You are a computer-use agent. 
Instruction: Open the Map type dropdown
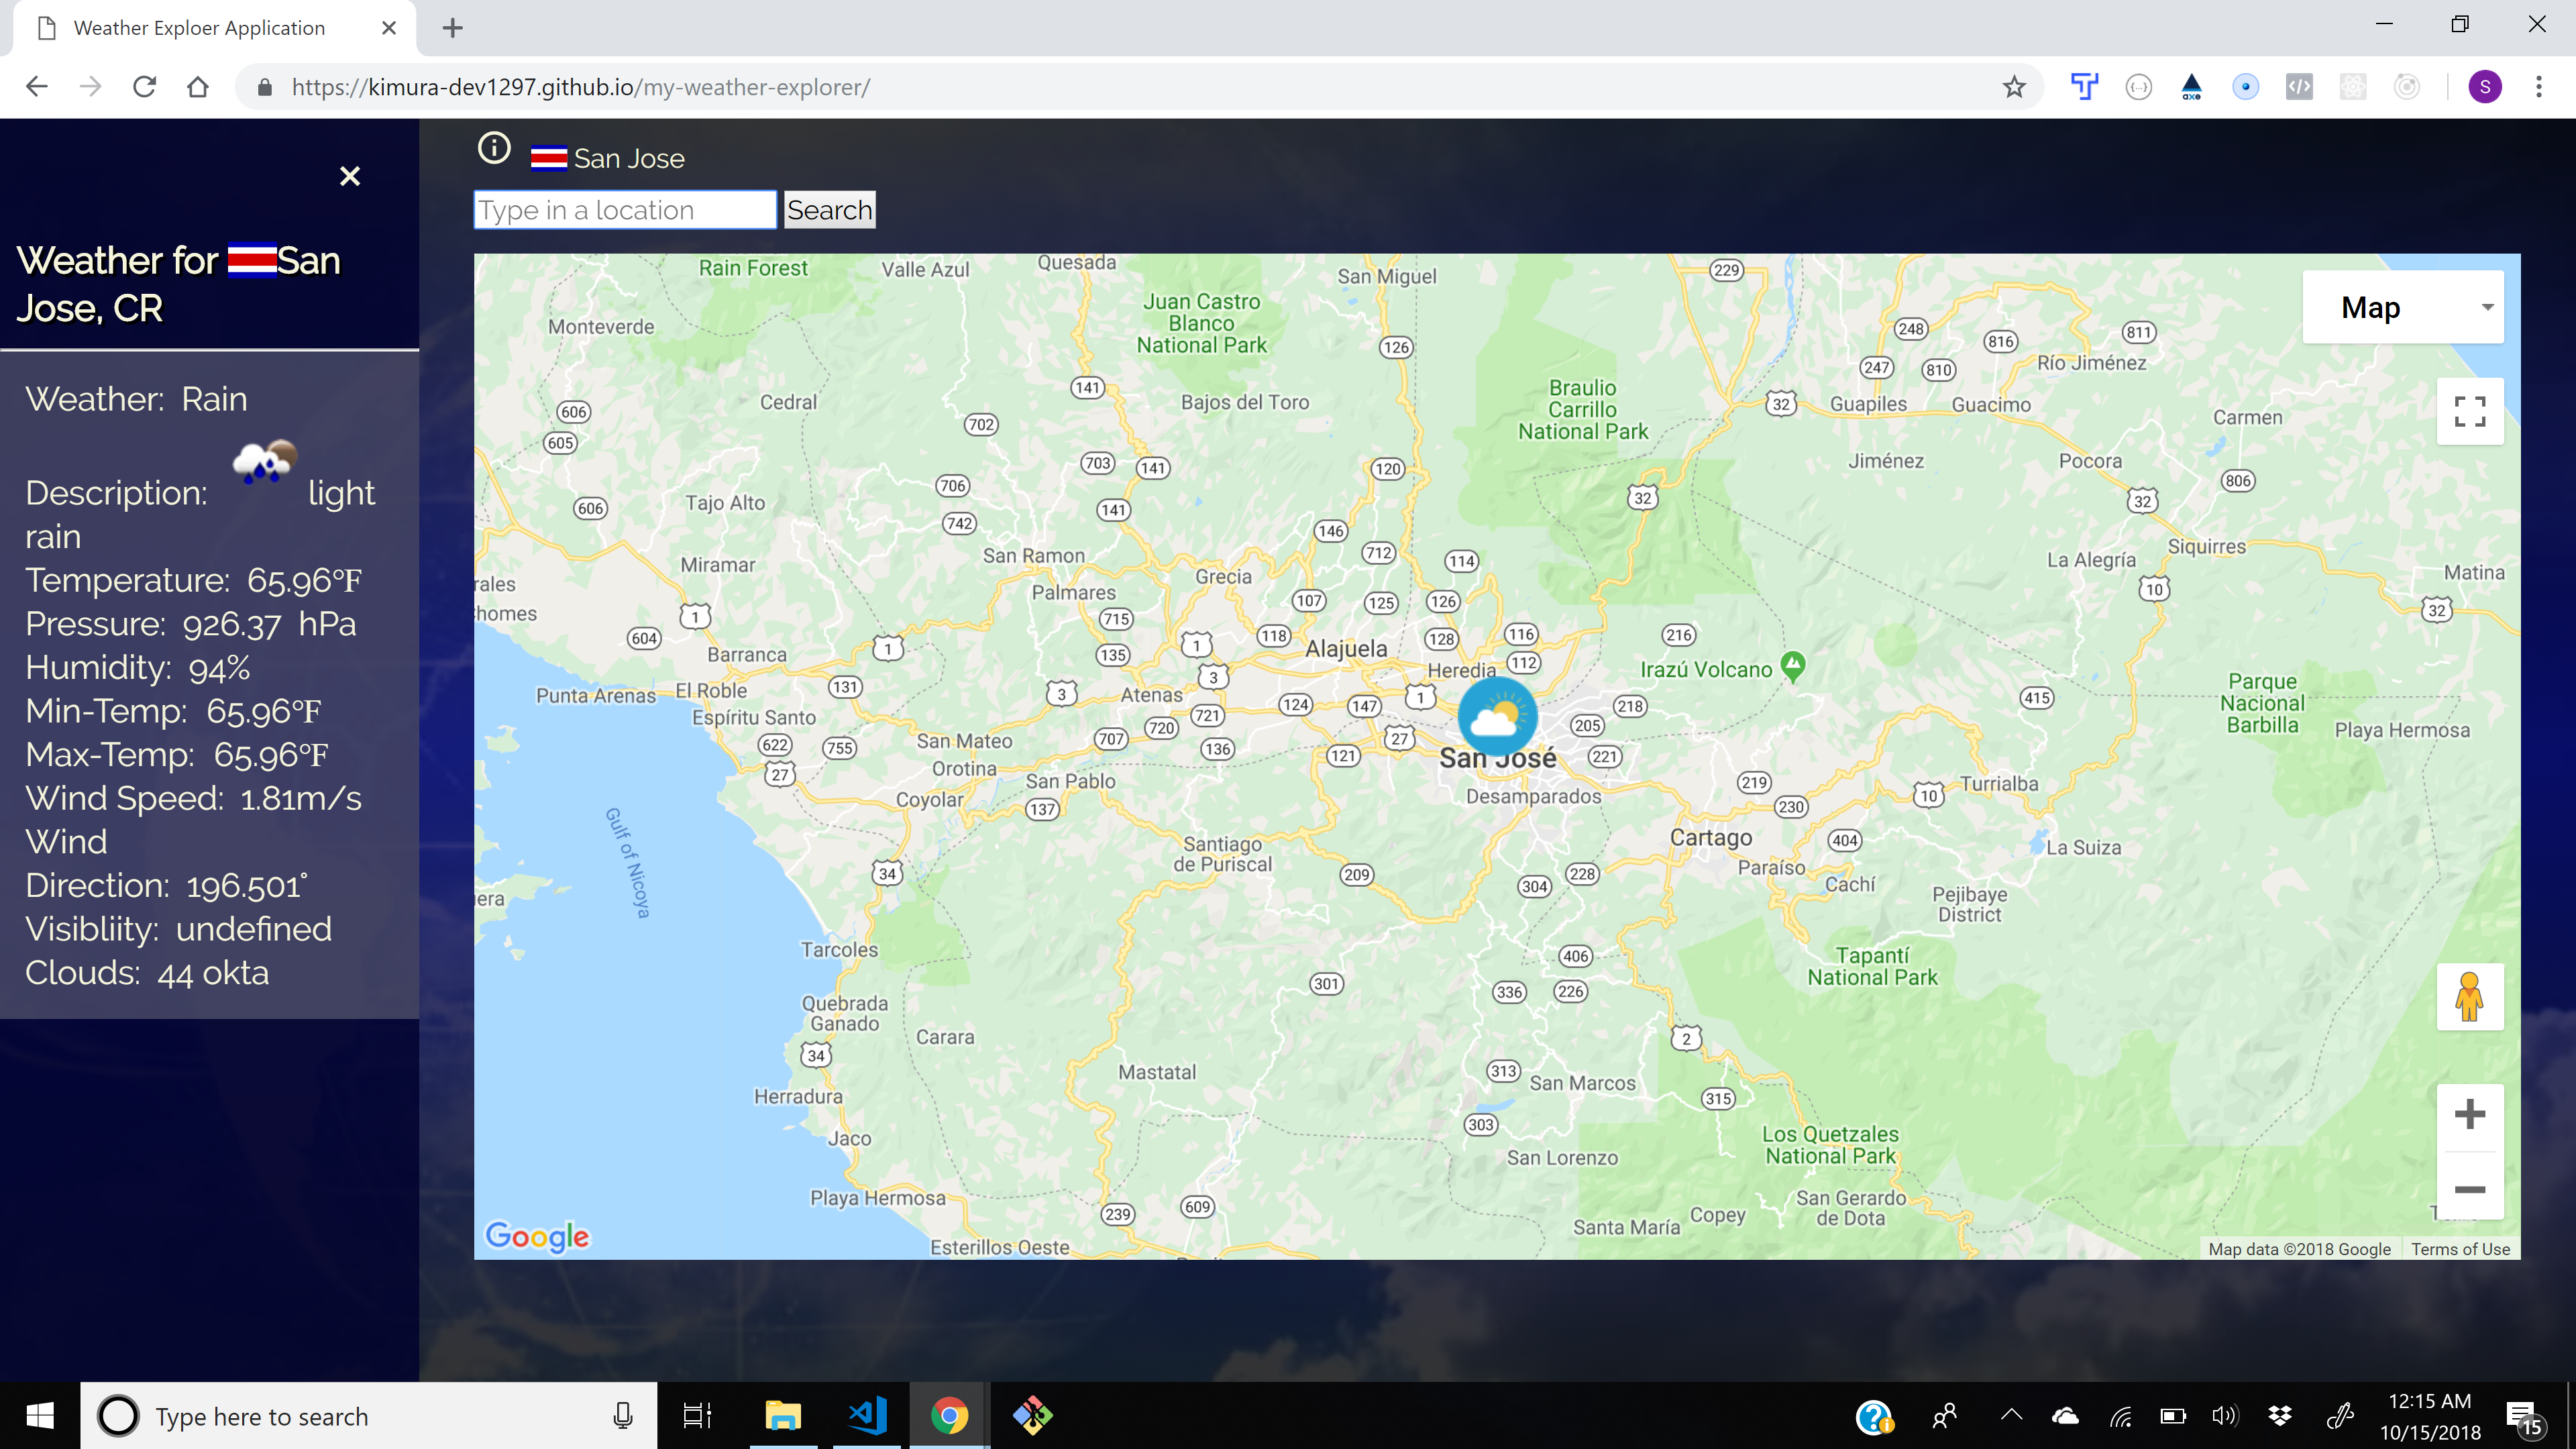tap(2403, 307)
